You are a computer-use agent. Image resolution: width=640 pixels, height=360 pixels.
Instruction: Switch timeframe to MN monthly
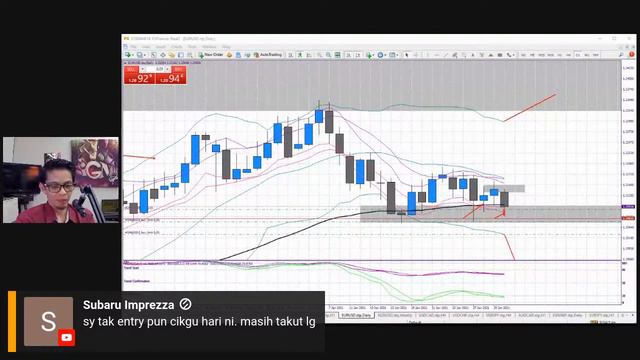pos(596,55)
